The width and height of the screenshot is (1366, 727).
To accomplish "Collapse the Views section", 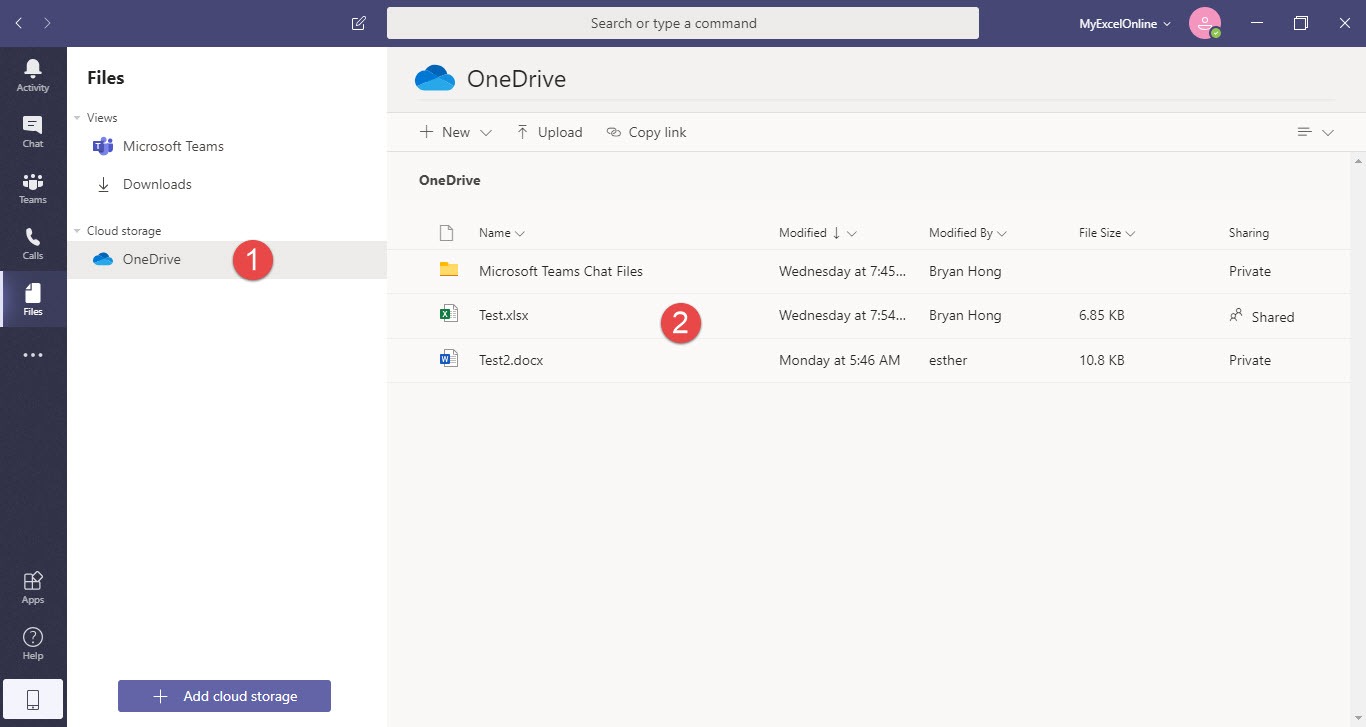I will [78, 118].
